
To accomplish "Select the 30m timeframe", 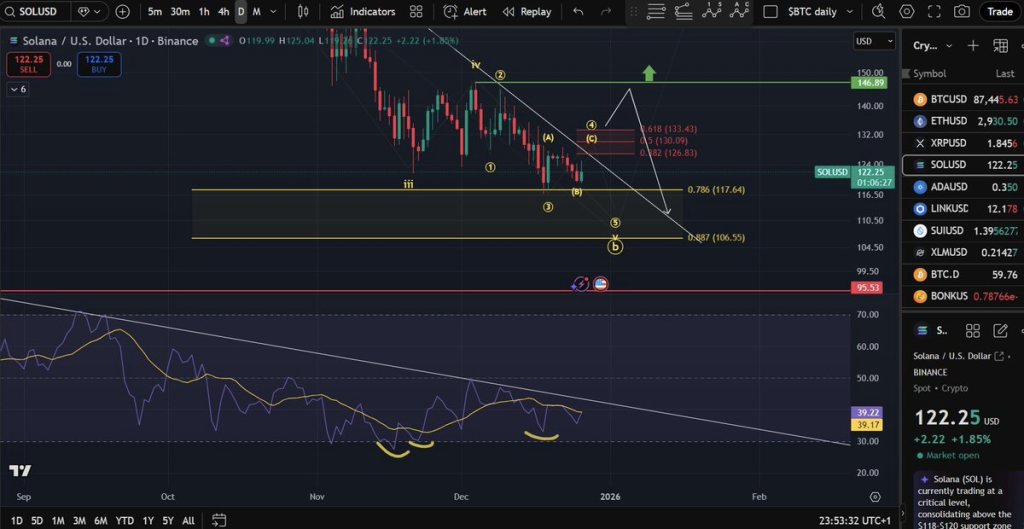I will pos(180,12).
